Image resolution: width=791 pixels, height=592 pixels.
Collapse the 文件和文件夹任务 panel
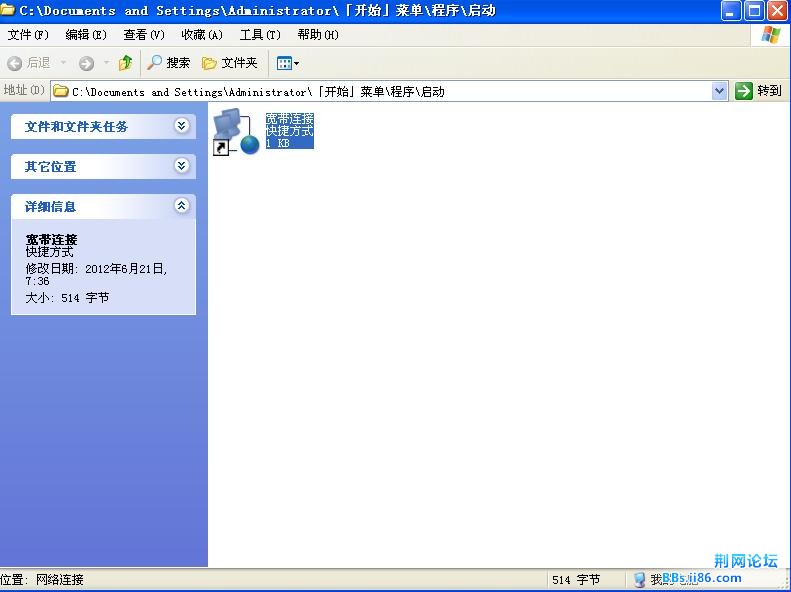pos(181,126)
